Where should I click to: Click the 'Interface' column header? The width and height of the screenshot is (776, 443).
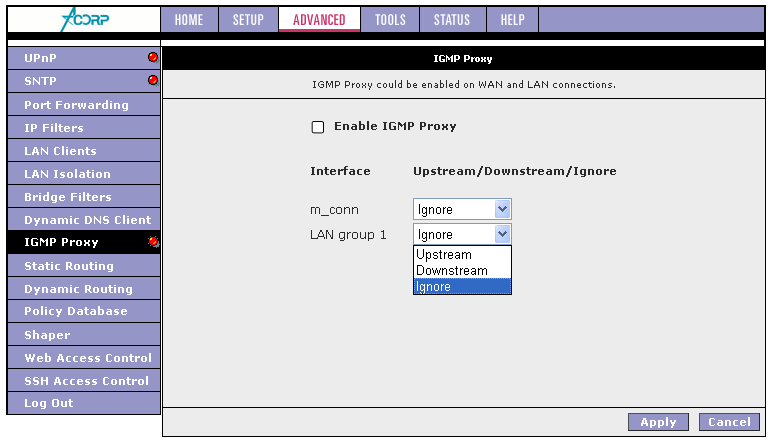point(340,171)
